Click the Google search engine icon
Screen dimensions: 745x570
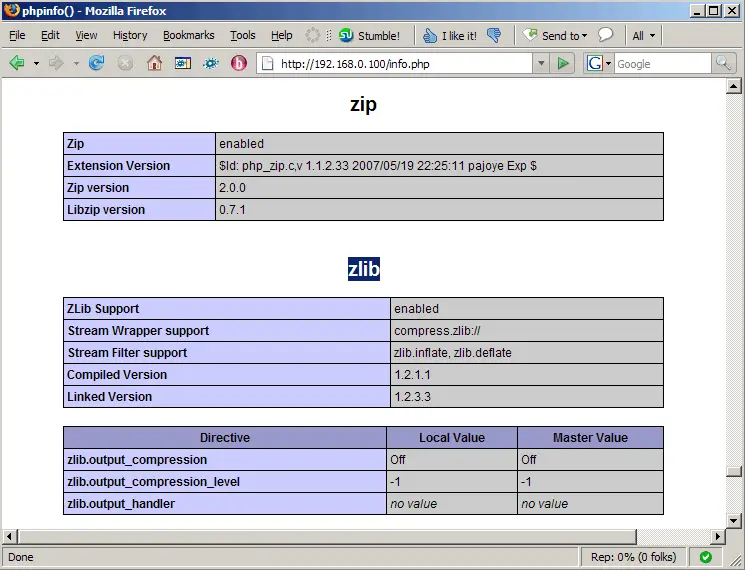(x=594, y=63)
